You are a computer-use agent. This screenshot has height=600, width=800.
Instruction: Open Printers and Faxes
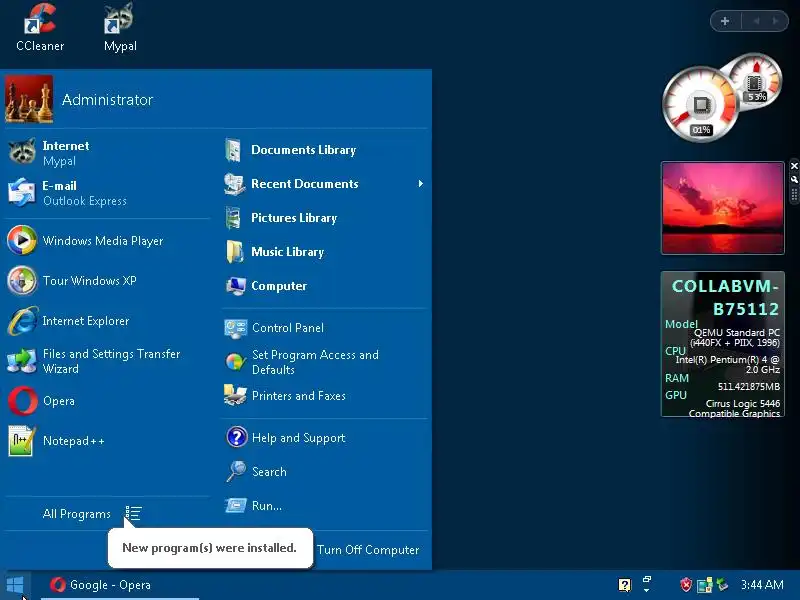pos(324,396)
